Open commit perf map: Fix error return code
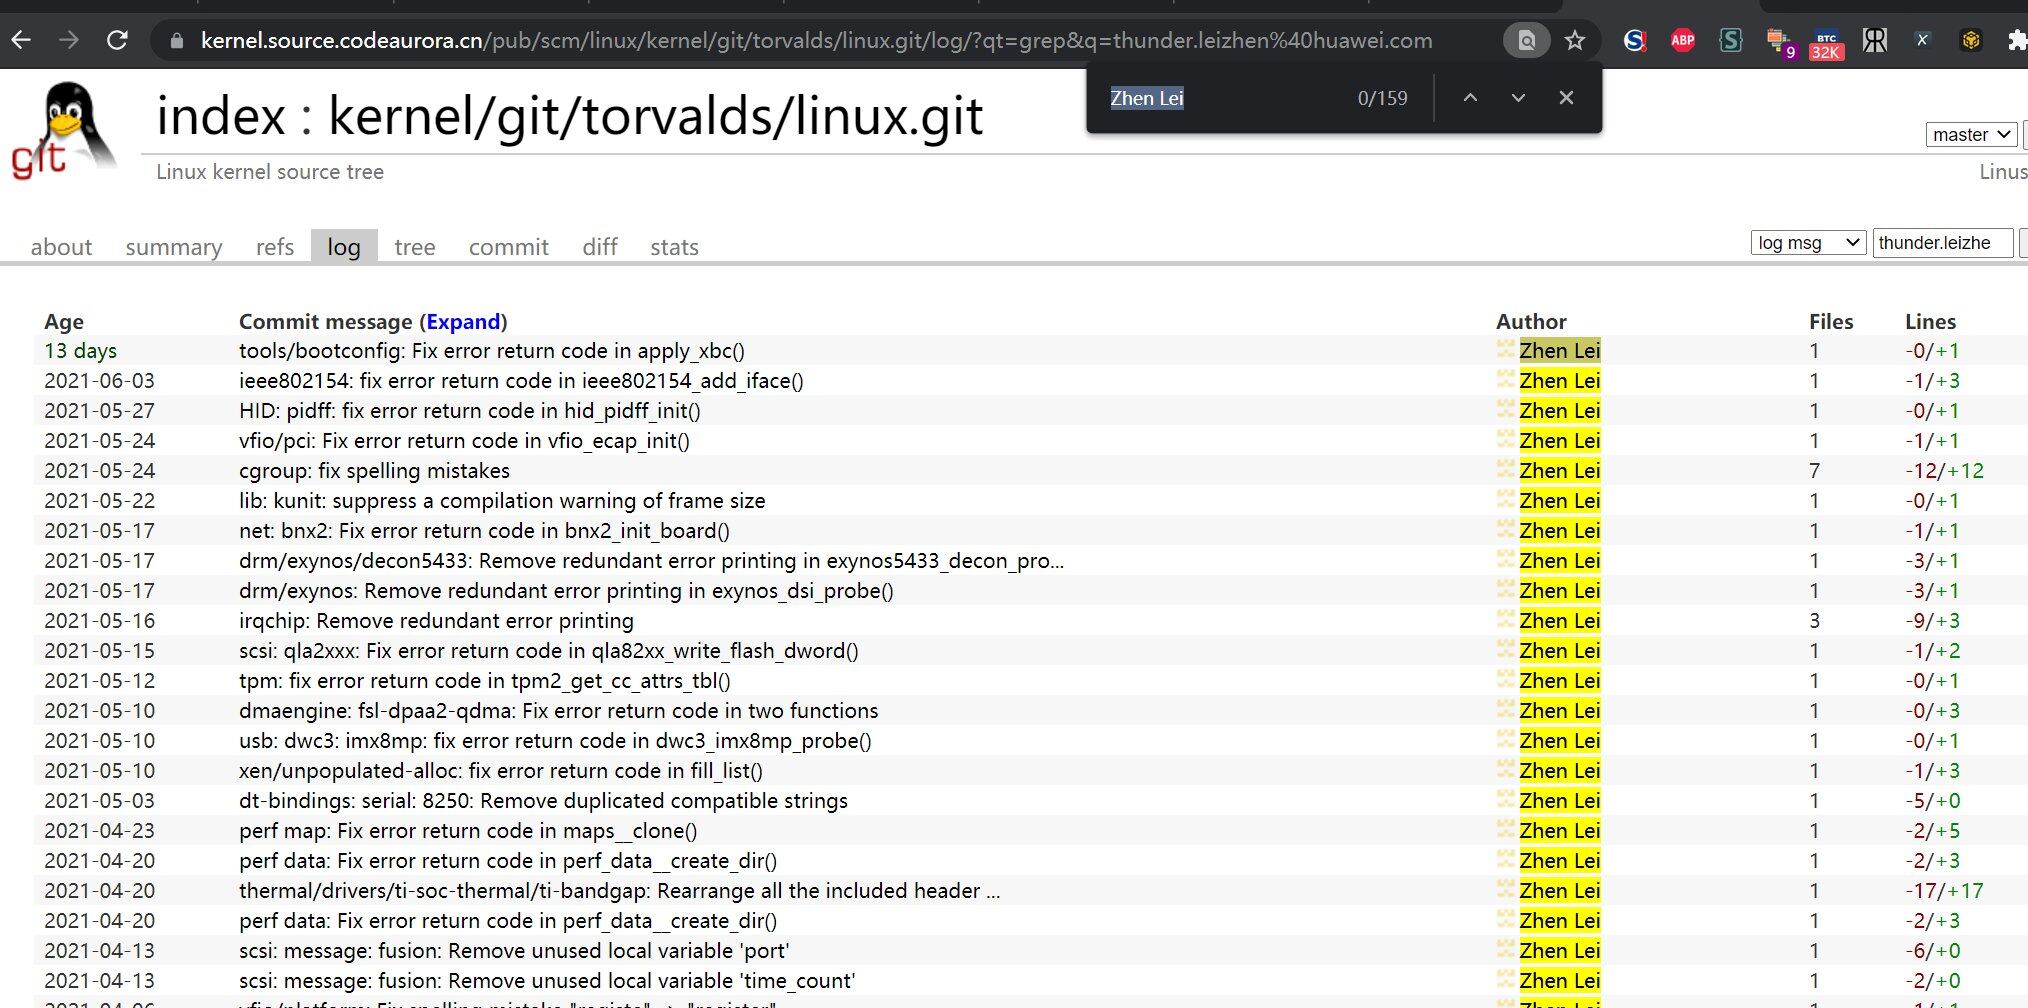Viewport: 2028px width, 1008px height. point(468,831)
